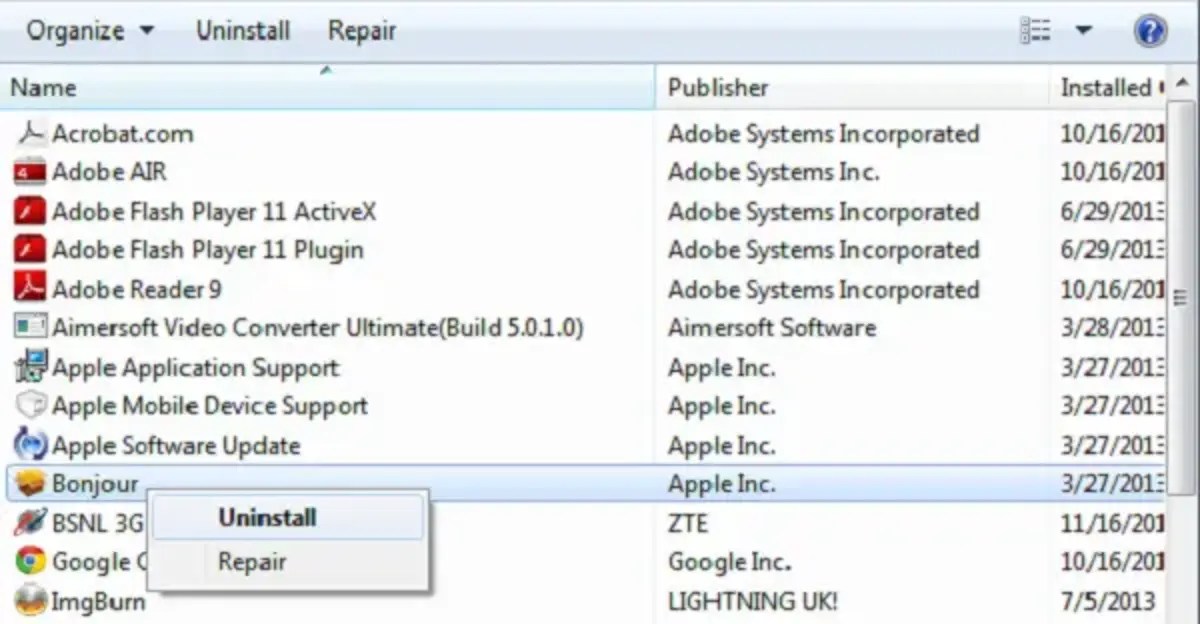
Task: Click the Repair toolbar button
Action: pos(361,30)
